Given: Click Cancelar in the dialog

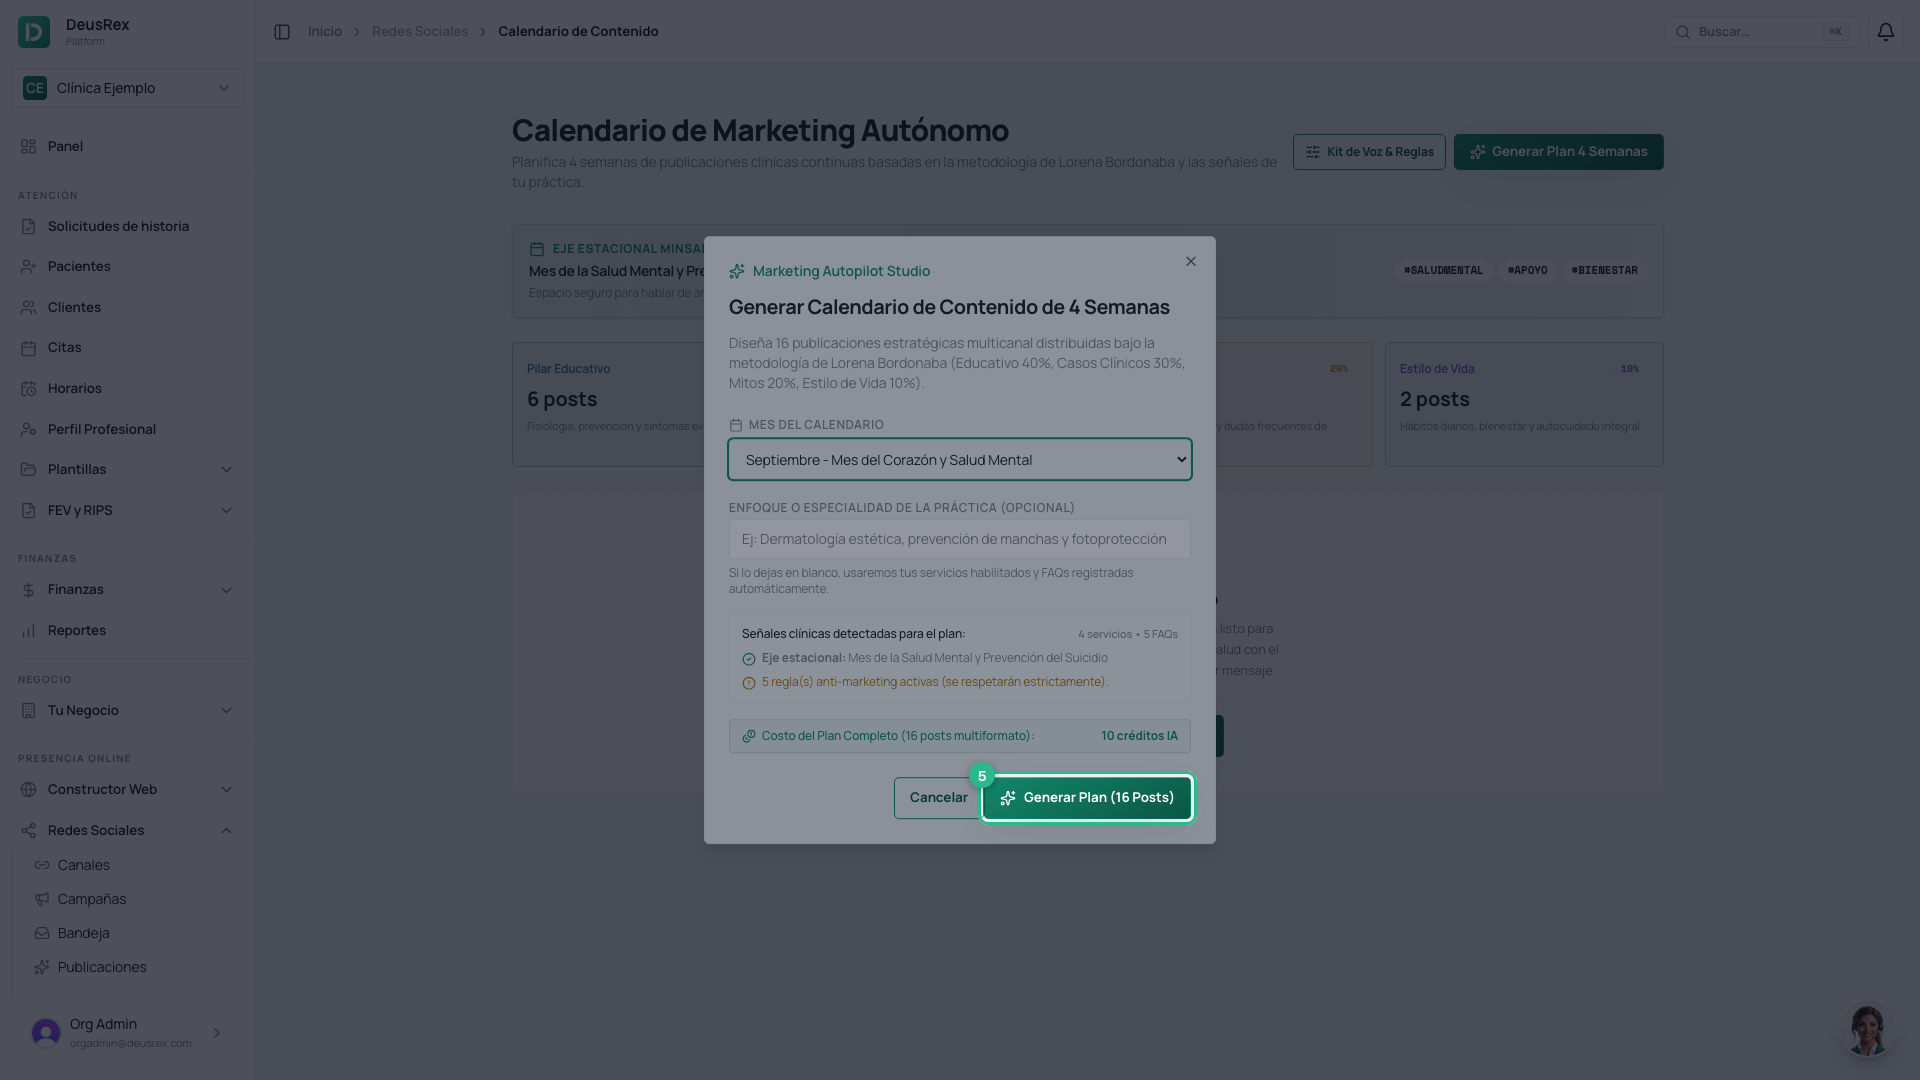Looking at the screenshot, I should [938, 798].
